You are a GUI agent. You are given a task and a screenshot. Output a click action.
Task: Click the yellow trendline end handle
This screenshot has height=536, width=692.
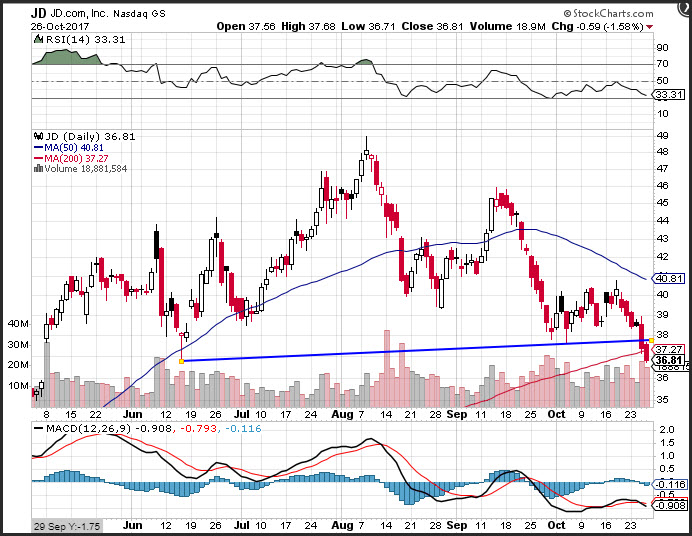coord(651,341)
